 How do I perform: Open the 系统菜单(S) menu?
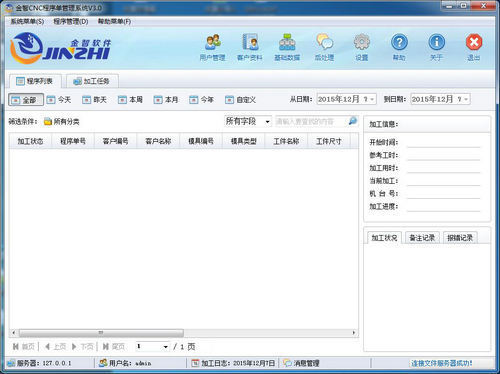point(27,22)
